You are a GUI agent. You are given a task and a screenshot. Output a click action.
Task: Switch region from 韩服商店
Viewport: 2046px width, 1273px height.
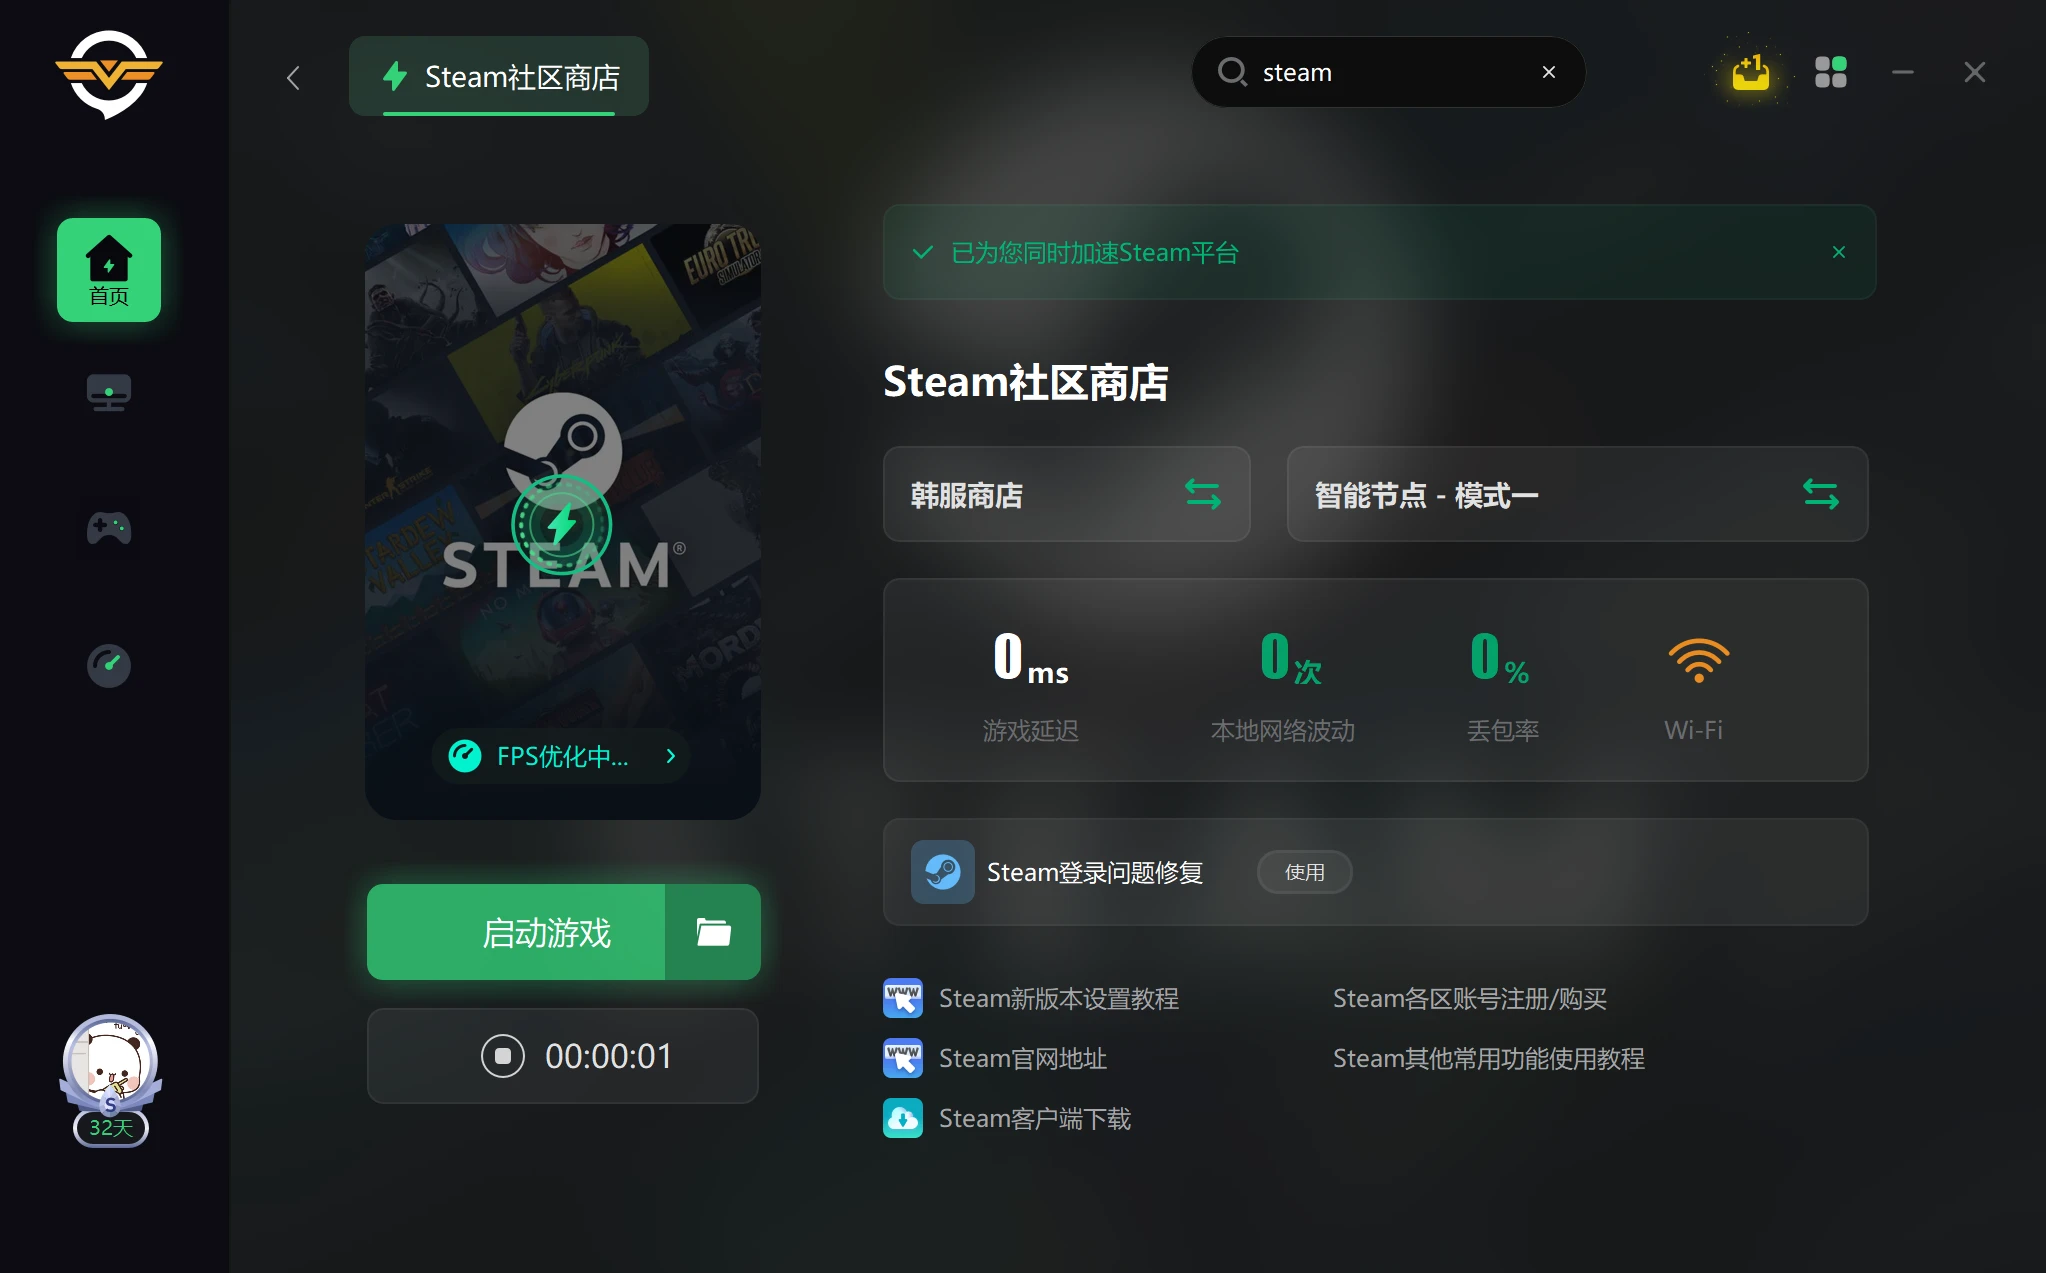(1067, 494)
